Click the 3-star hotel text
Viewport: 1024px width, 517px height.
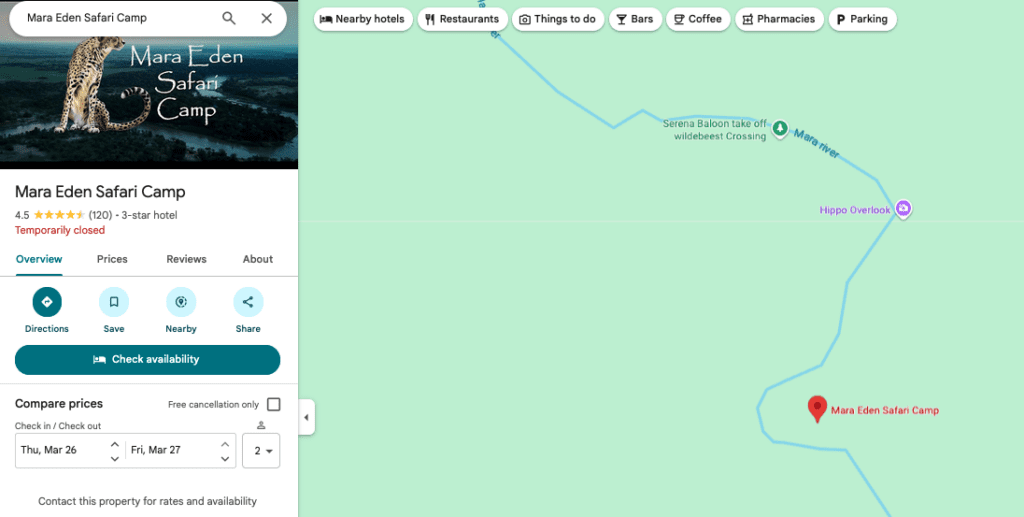[150, 215]
